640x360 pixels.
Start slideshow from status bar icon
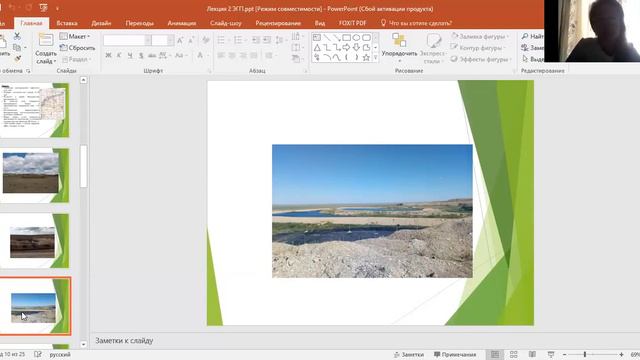pos(551,354)
